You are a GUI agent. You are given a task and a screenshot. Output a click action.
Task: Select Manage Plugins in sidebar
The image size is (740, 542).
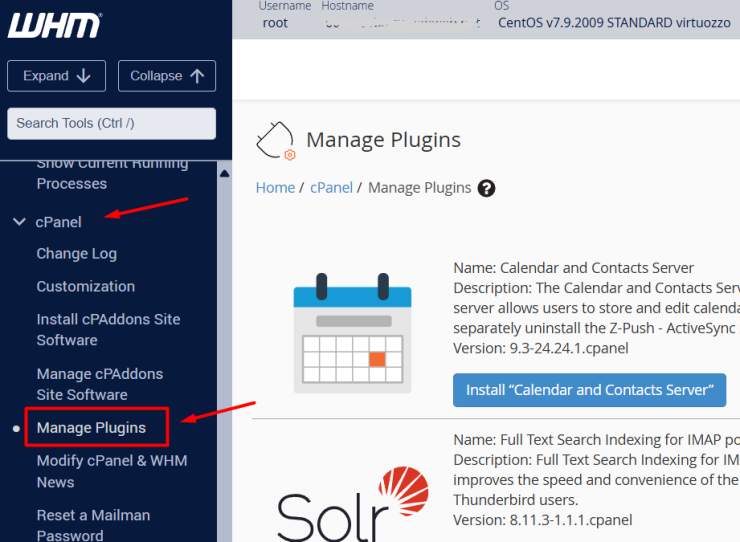coord(91,428)
